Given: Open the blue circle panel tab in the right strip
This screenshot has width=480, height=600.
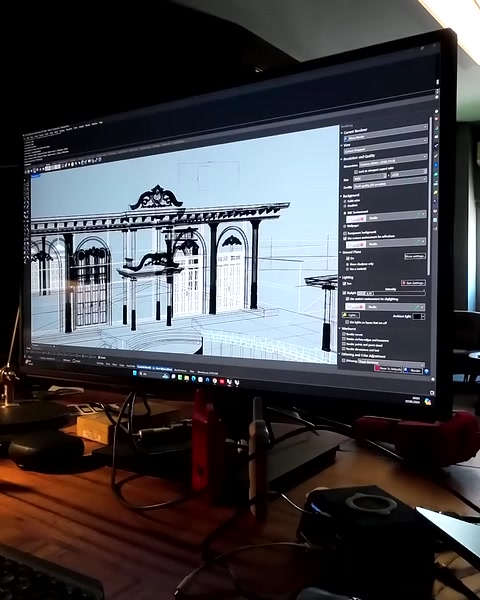Looking at the screenshot, I should point(436,165).
